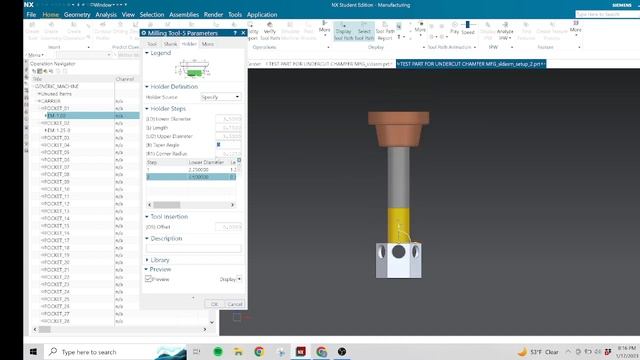Click Create Geometry in ribbon
640x360 pixels.
pos(51,31)
